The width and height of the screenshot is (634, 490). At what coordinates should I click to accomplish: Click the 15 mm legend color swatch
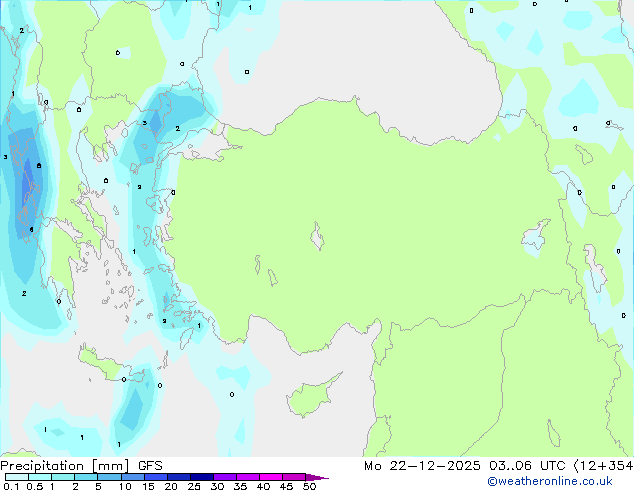155,477
